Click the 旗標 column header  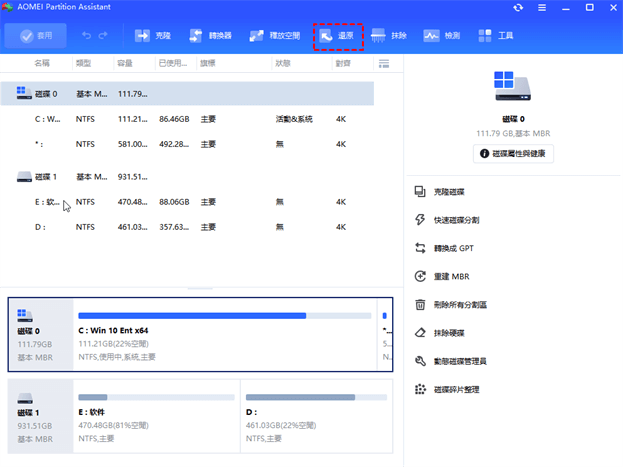pos(207,63)
